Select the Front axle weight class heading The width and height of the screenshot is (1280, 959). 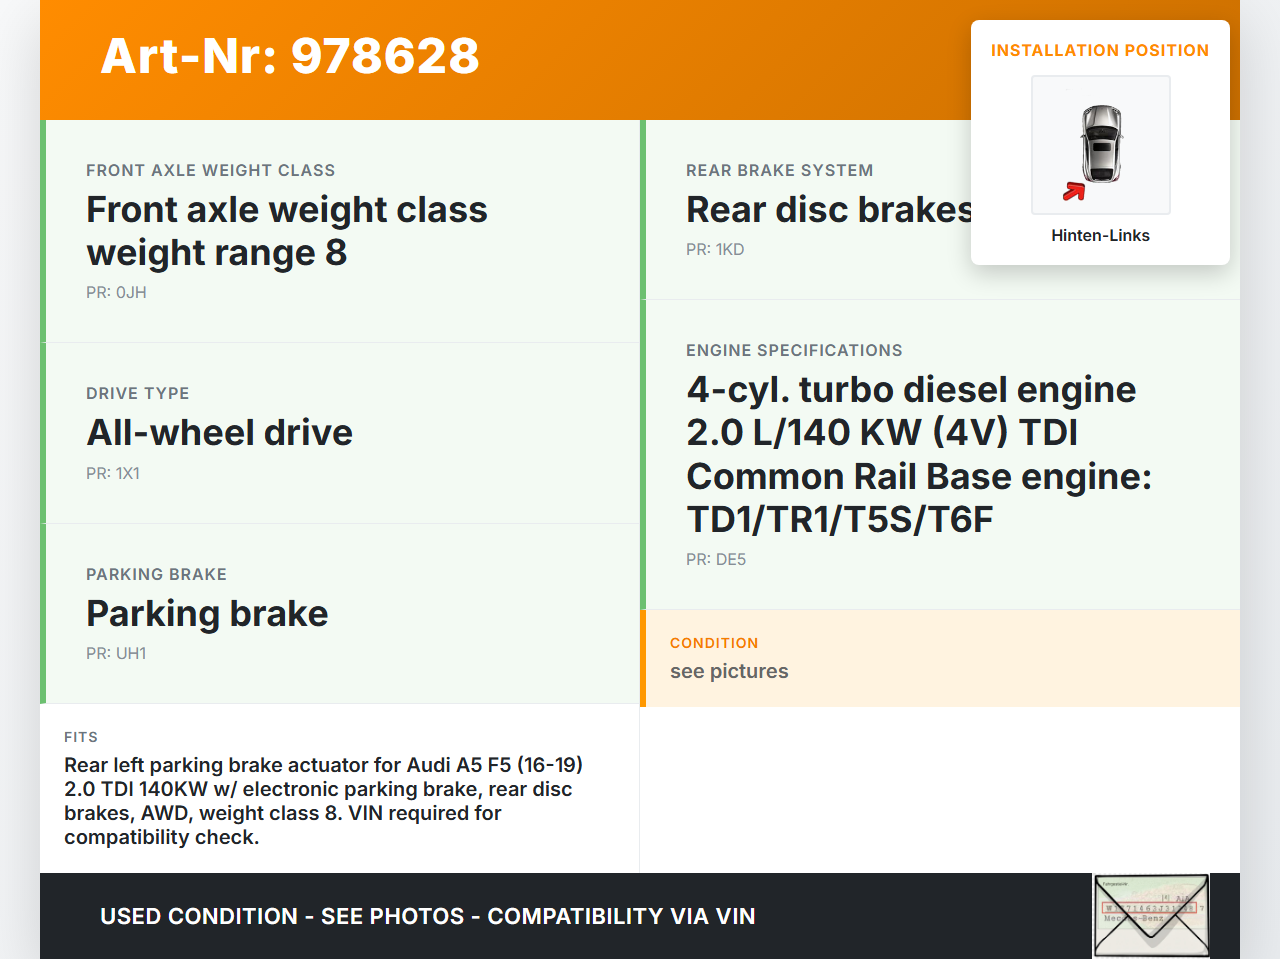click(x=286, y=231)
